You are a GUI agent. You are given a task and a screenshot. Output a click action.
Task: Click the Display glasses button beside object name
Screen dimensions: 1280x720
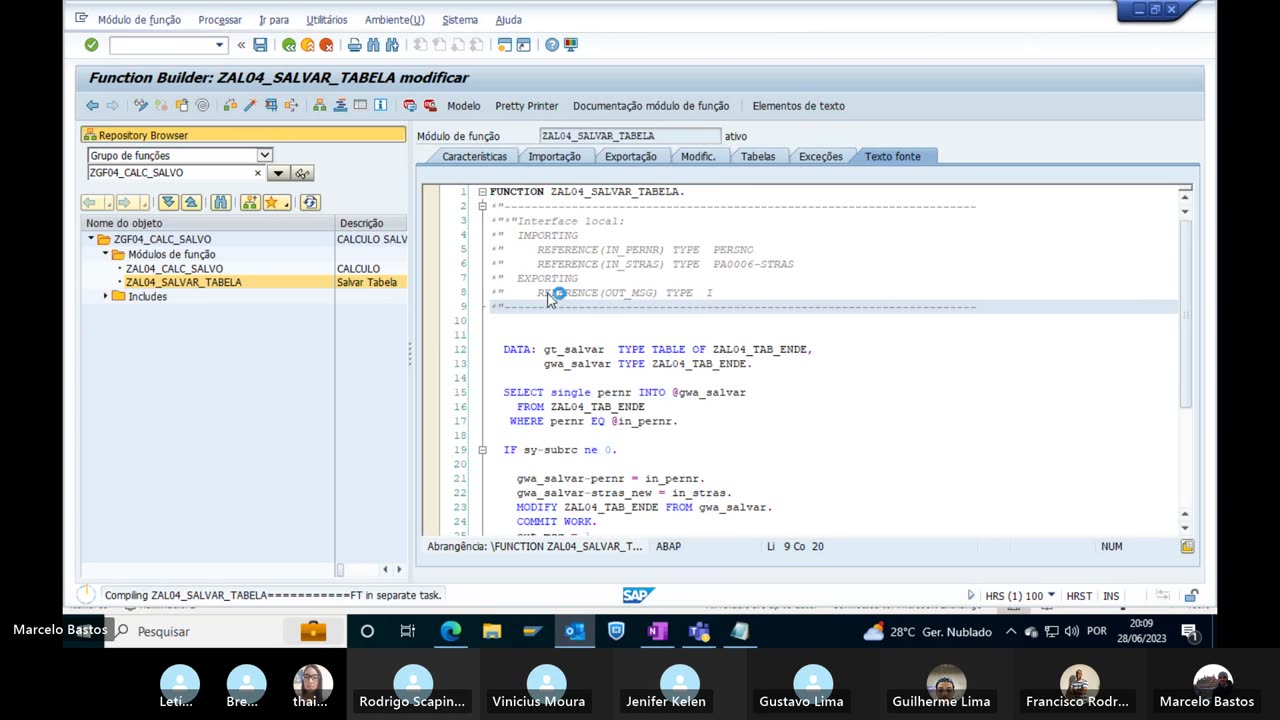302,173
